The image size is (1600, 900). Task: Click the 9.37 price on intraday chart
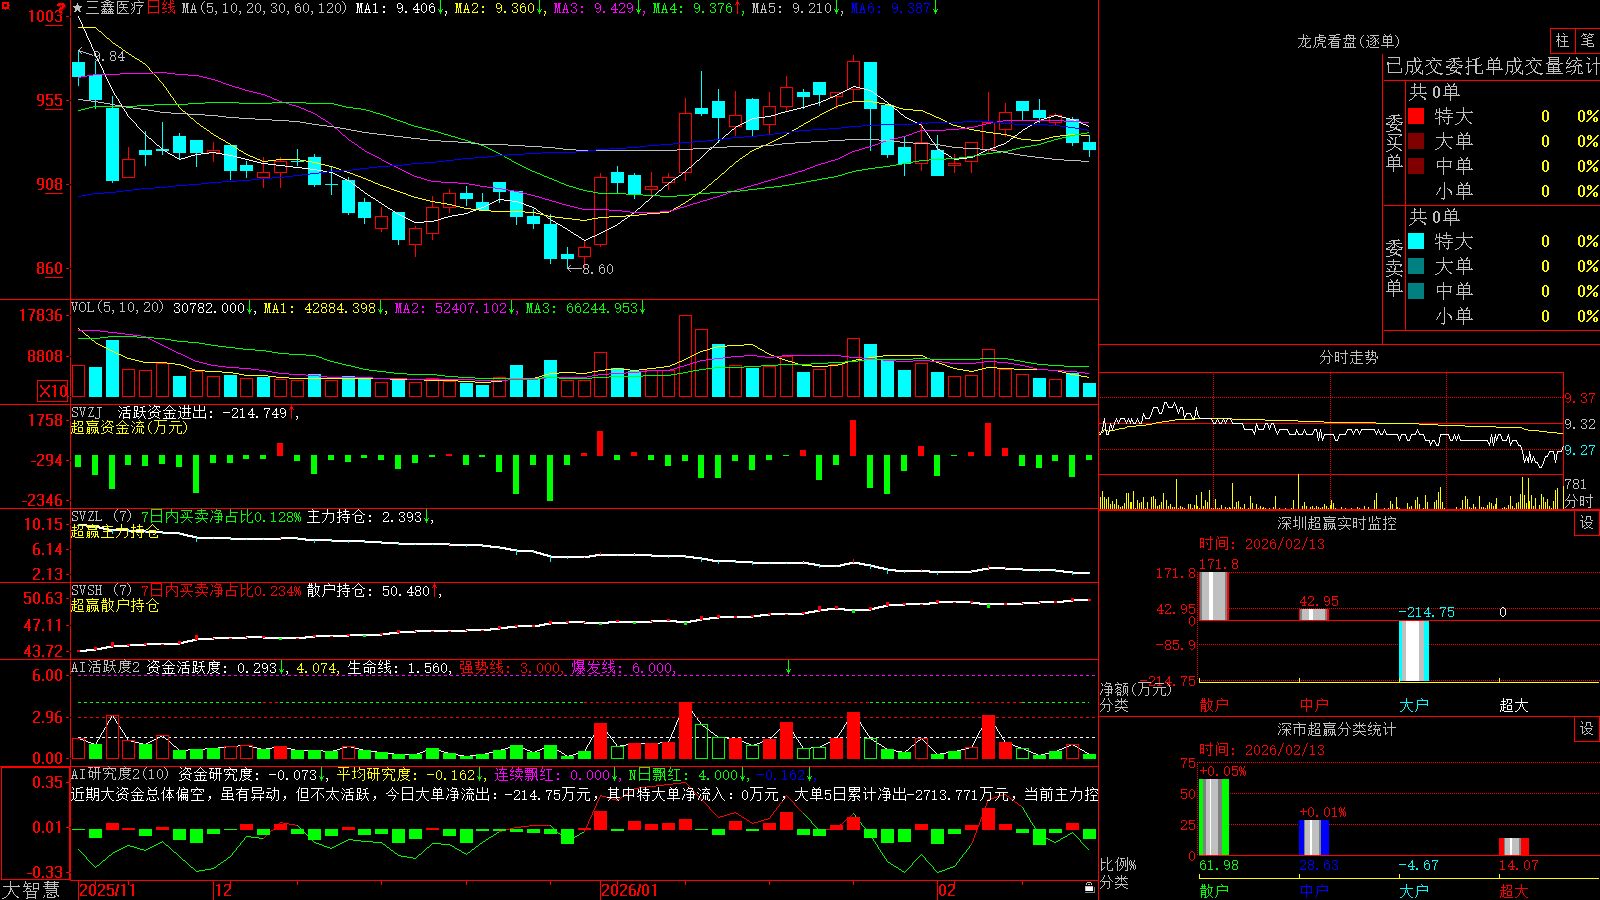click(1580, 398)
